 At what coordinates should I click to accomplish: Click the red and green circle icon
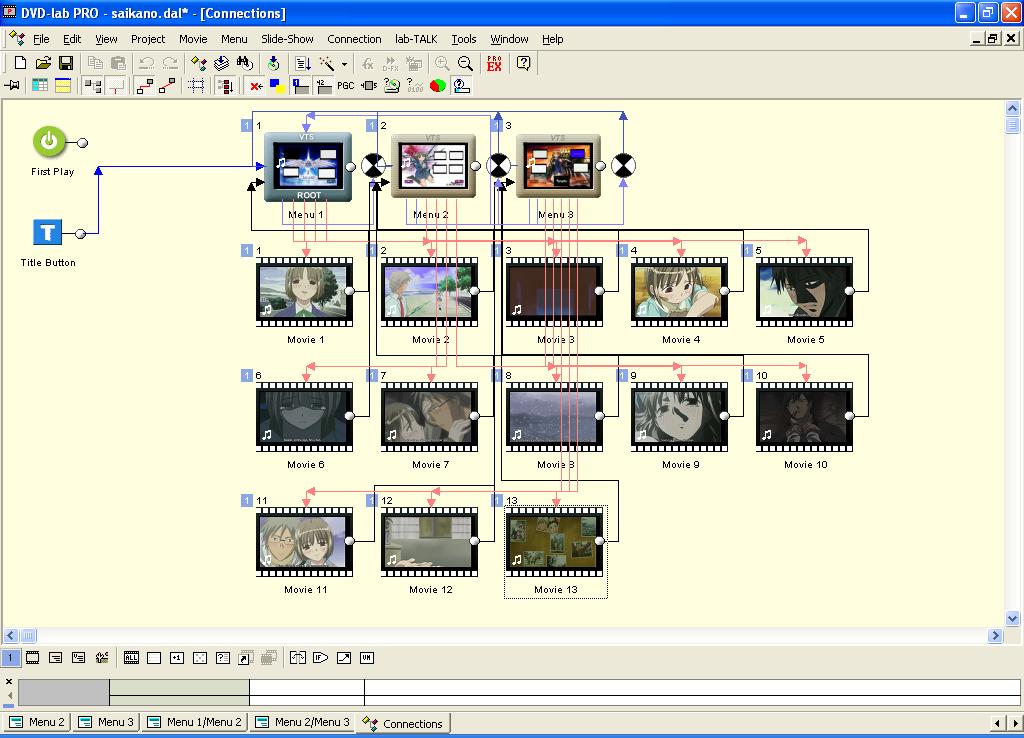pos(438,86)
